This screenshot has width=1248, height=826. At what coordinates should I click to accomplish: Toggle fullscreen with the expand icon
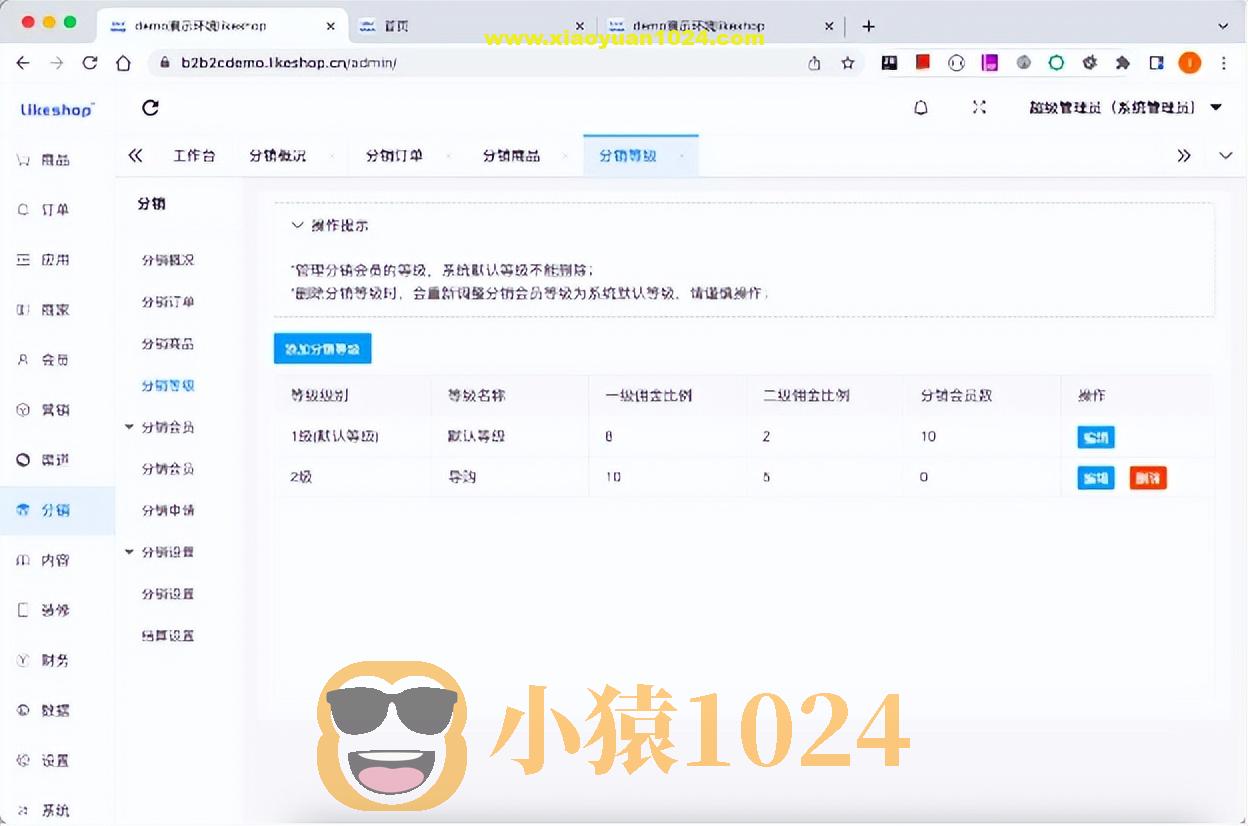[980, 107]
